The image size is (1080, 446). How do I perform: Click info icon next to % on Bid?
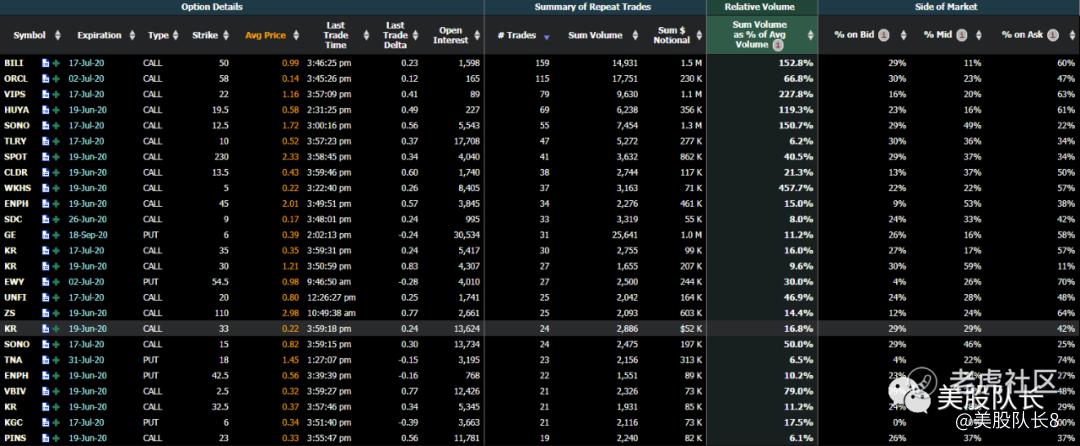point(884,35)
